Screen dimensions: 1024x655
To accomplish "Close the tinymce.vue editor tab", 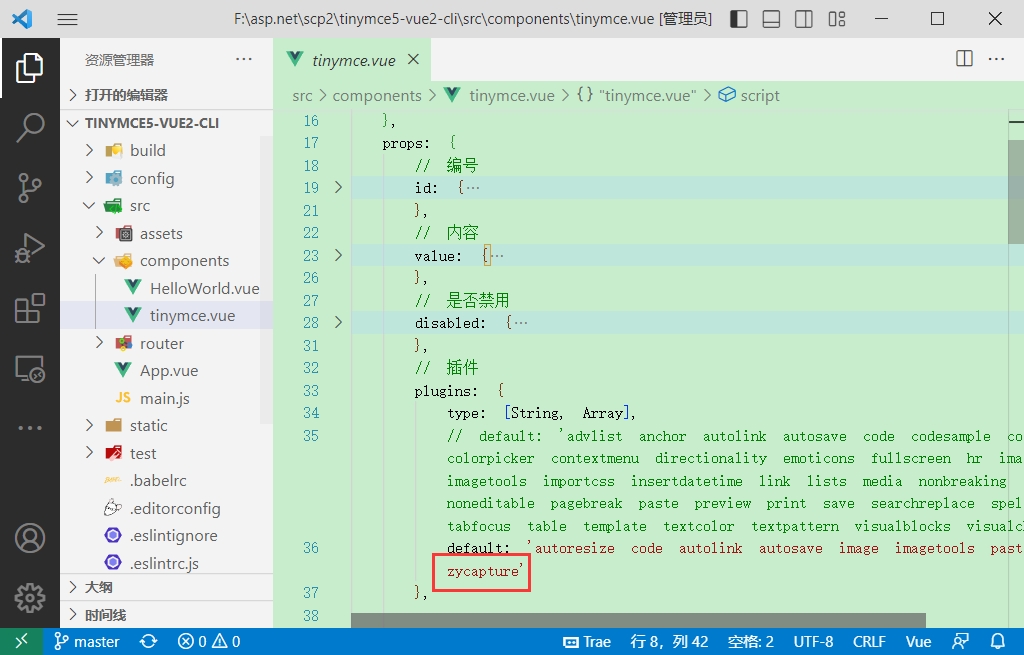I will pyautogui.click(x=413, y=59).
